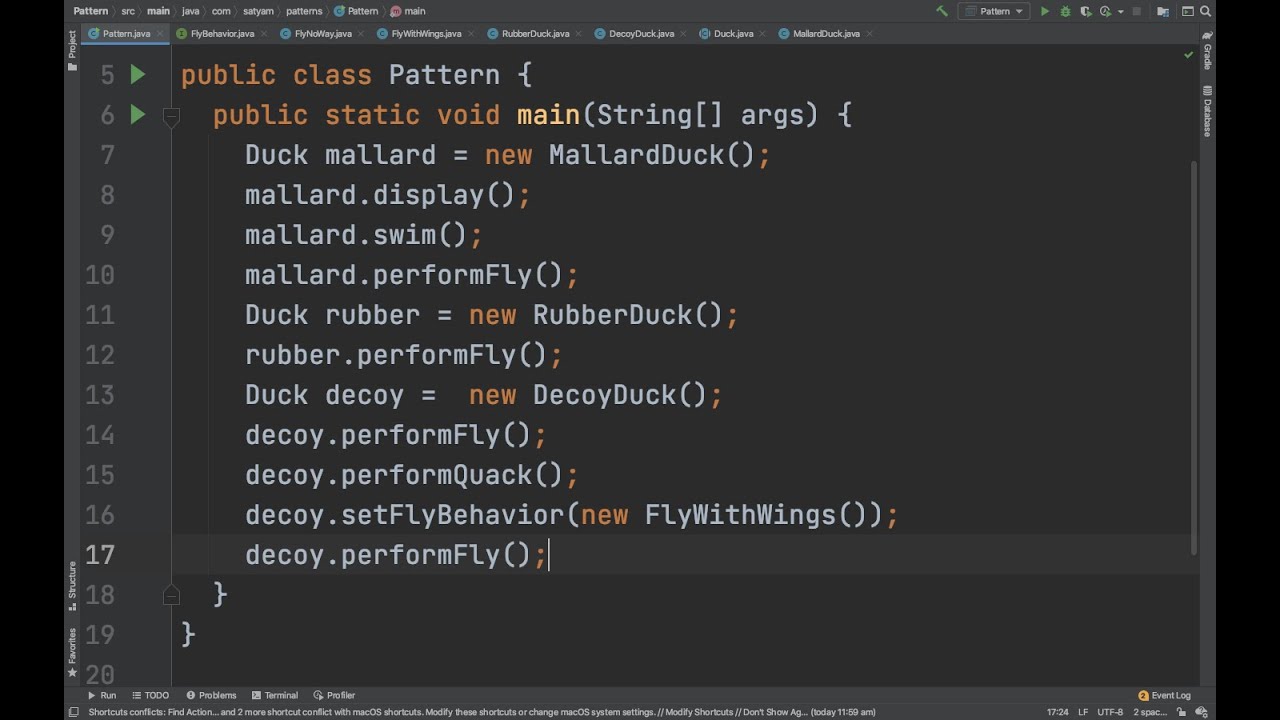Viewport: 1280px width, 720px height.
Task: Run Pattern with coverage icon
Action: (1086, 11)
